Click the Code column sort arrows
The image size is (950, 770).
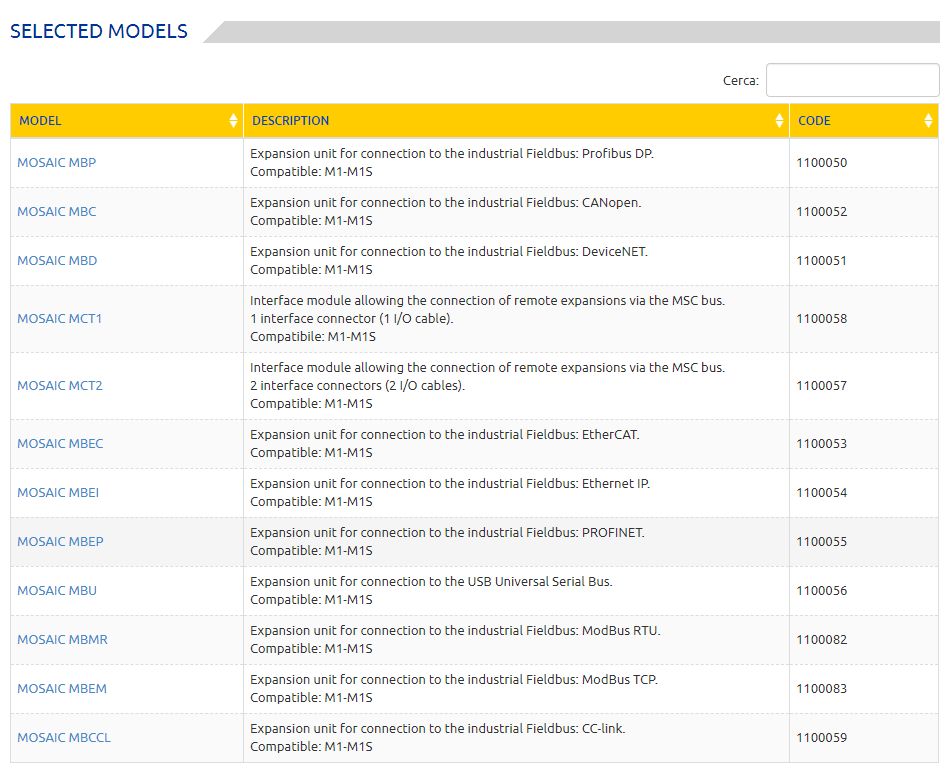(x=928, y=121)
